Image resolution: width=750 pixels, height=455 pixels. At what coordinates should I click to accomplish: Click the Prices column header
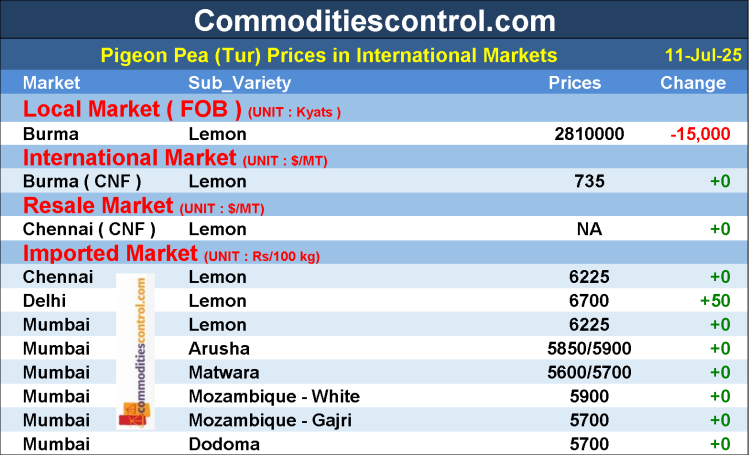click(x=575, y=83)
